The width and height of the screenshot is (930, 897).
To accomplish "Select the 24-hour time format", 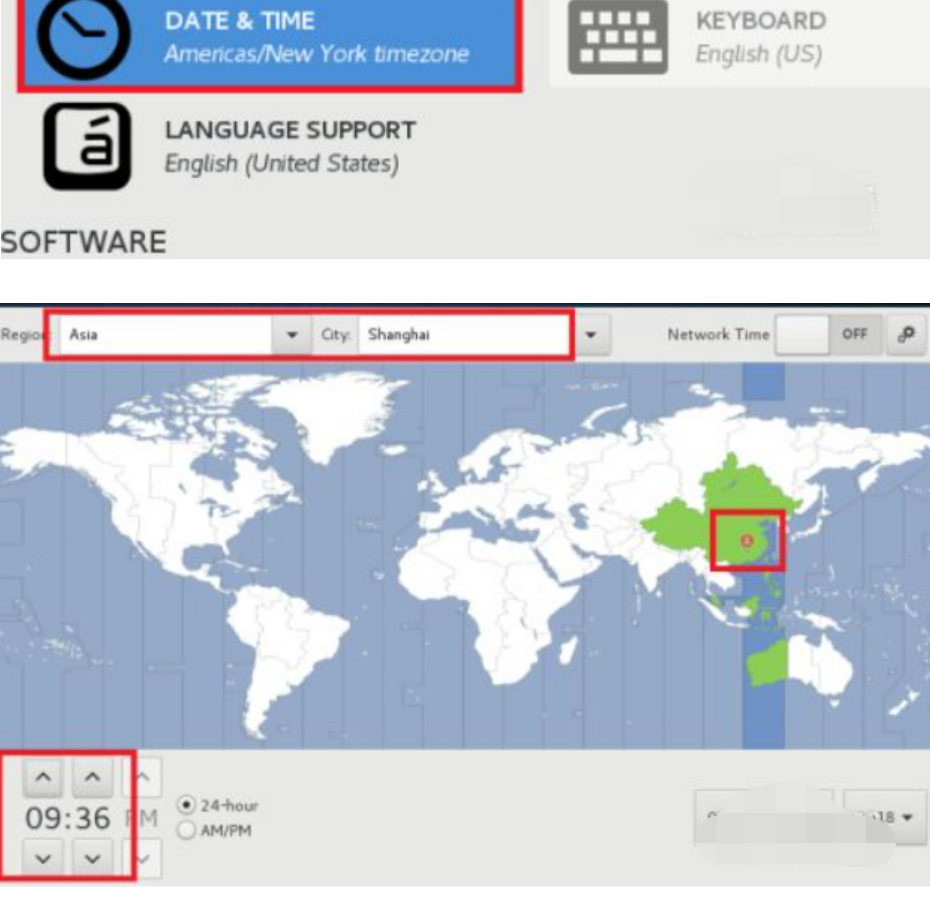I will tap(186, 804).
